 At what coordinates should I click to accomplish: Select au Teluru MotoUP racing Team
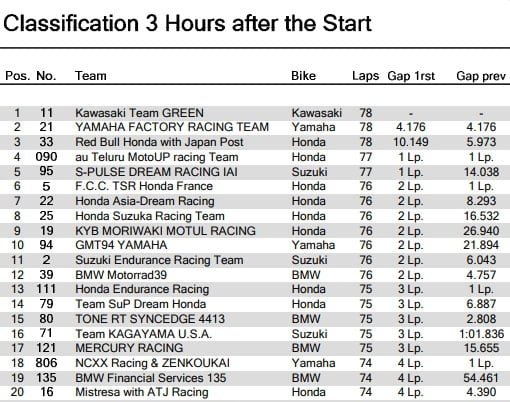[x=157, y=157]
